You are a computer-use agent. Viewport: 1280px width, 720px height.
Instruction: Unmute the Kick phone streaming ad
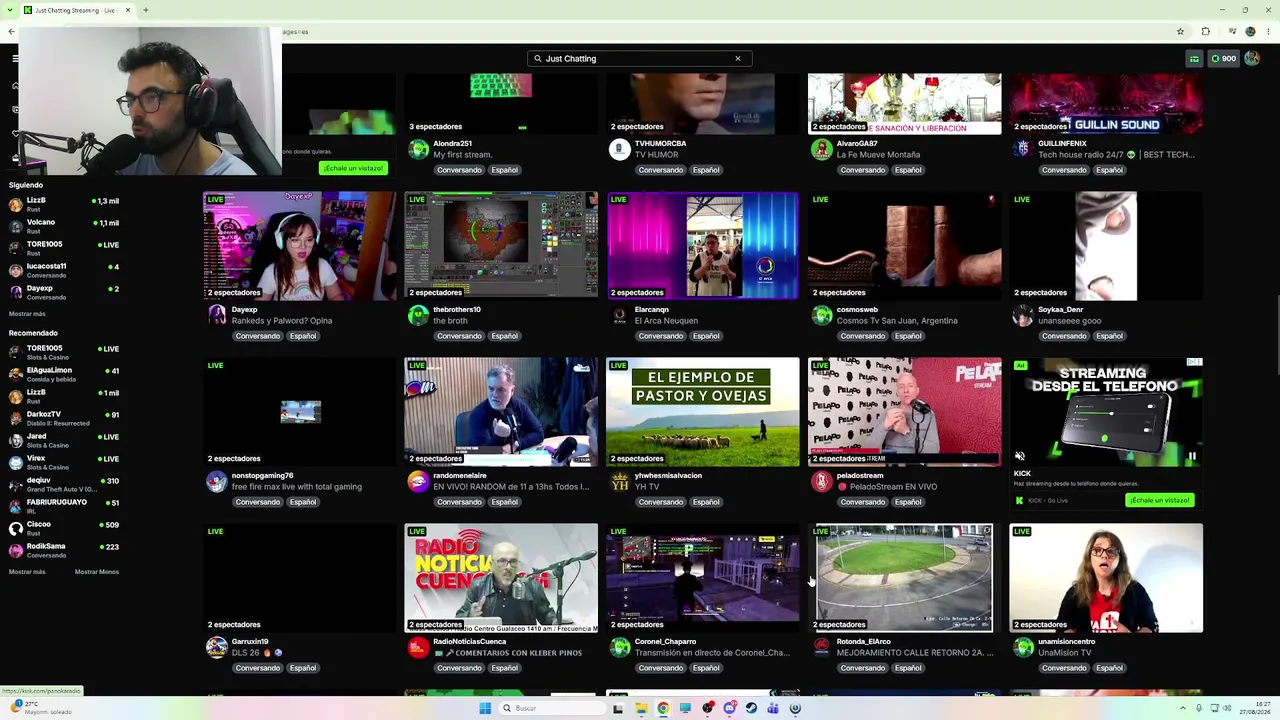(x=1020, y=457)
